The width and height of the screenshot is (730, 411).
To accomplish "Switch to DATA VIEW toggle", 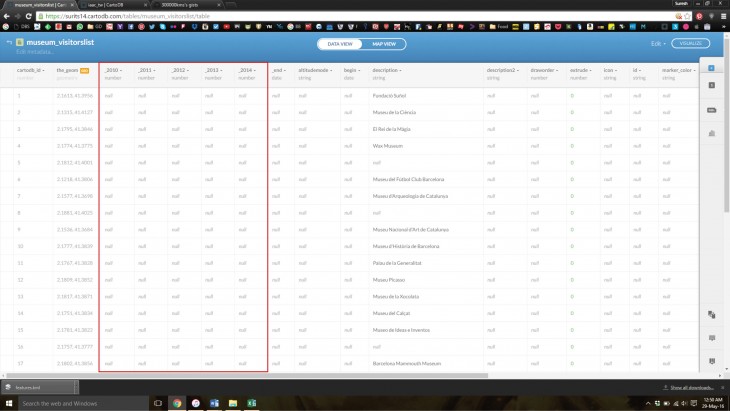I will pos(340,44).
